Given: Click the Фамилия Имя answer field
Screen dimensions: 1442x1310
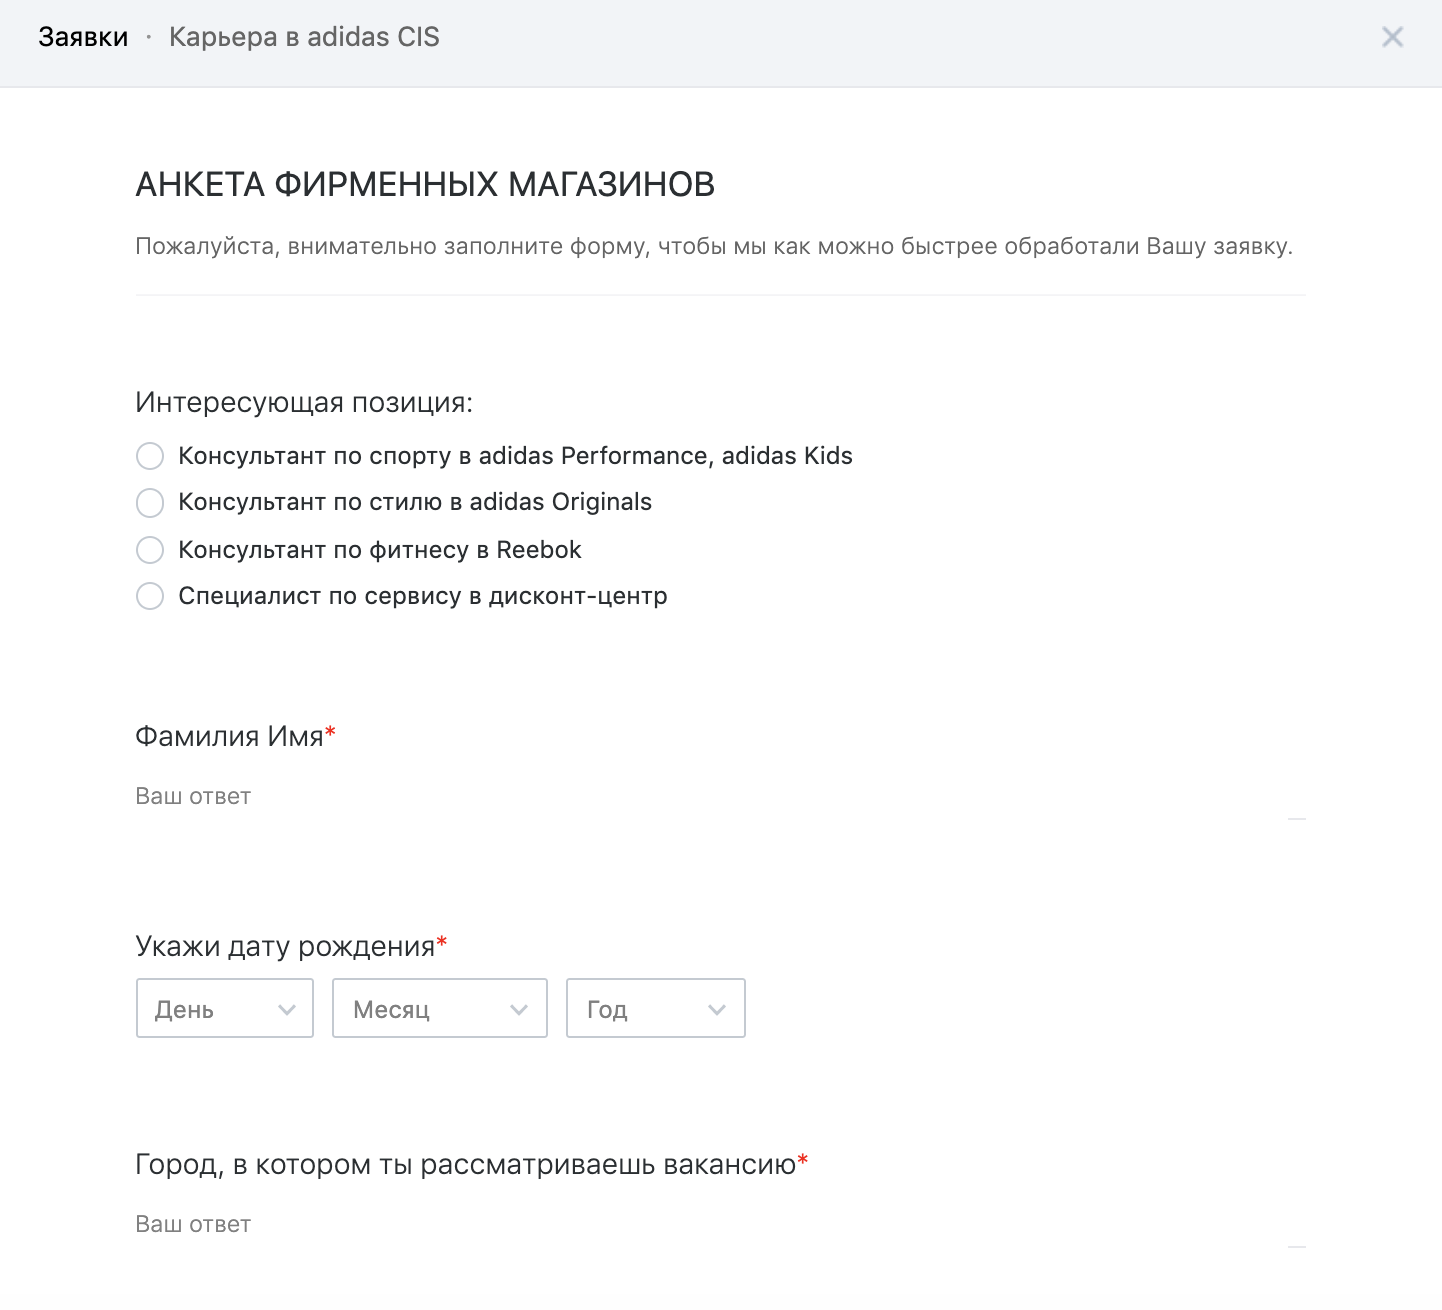Looking at the screenshot, I should [720, 797].
